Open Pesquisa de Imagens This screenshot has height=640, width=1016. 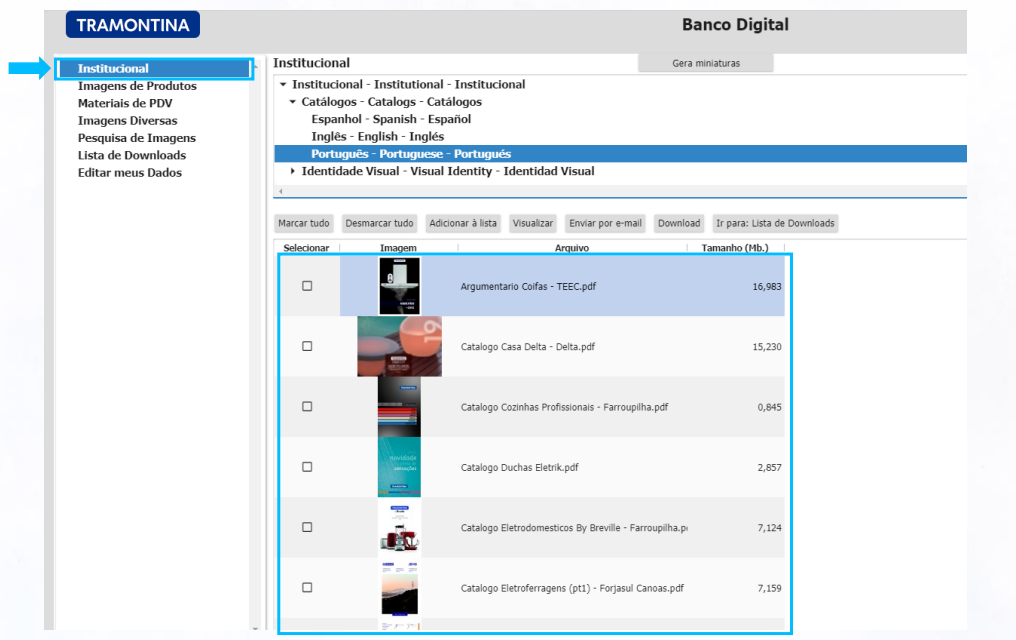[137, 138]
